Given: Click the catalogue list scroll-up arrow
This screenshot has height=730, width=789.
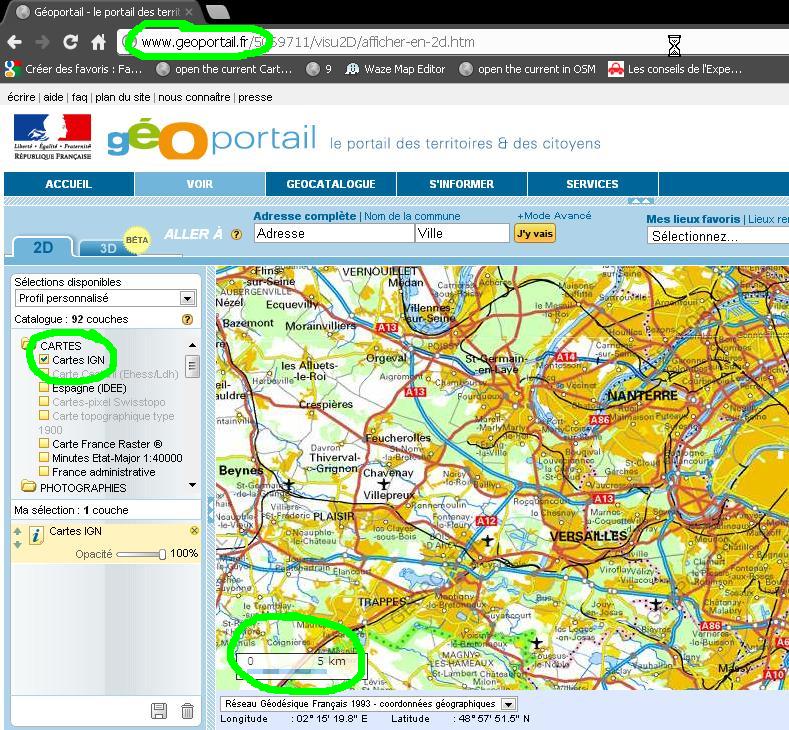Looking at the screenshot, I should pyautogui.click(x=192, y=345).
